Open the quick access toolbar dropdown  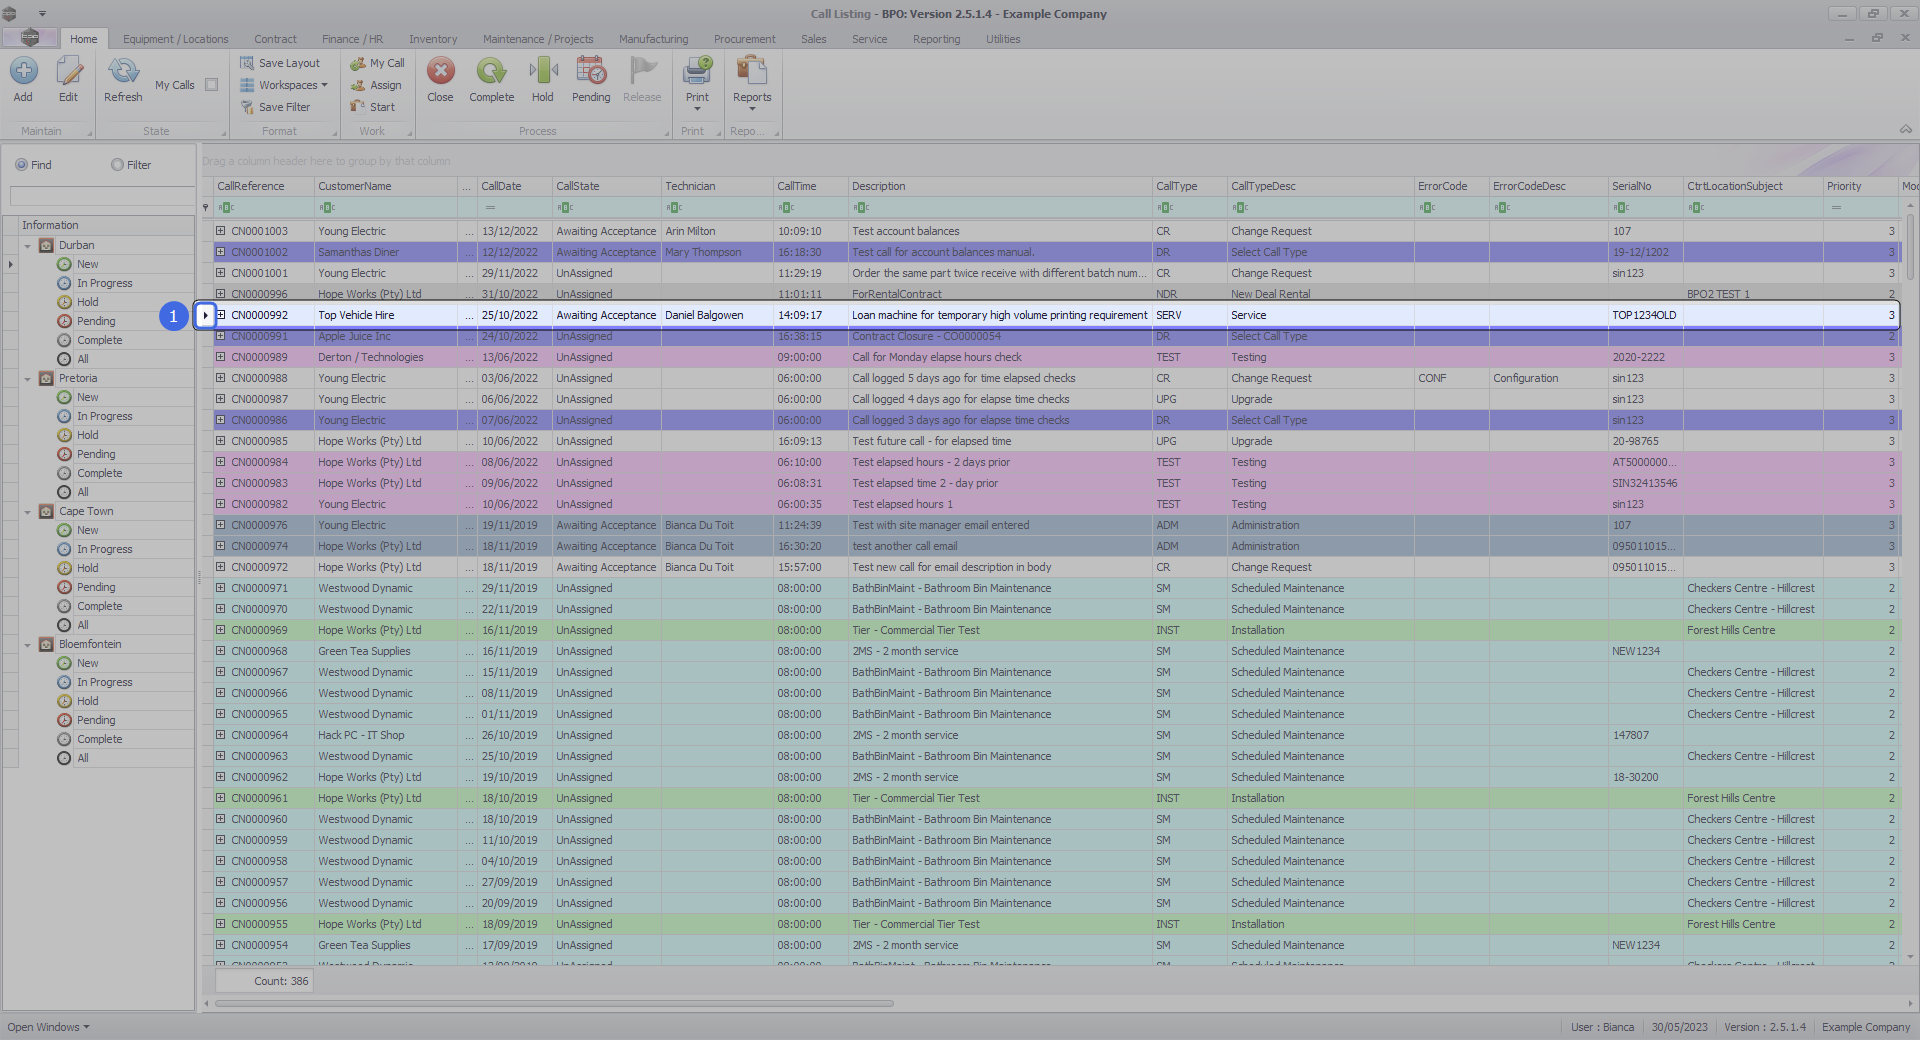[x=42, y=14]
